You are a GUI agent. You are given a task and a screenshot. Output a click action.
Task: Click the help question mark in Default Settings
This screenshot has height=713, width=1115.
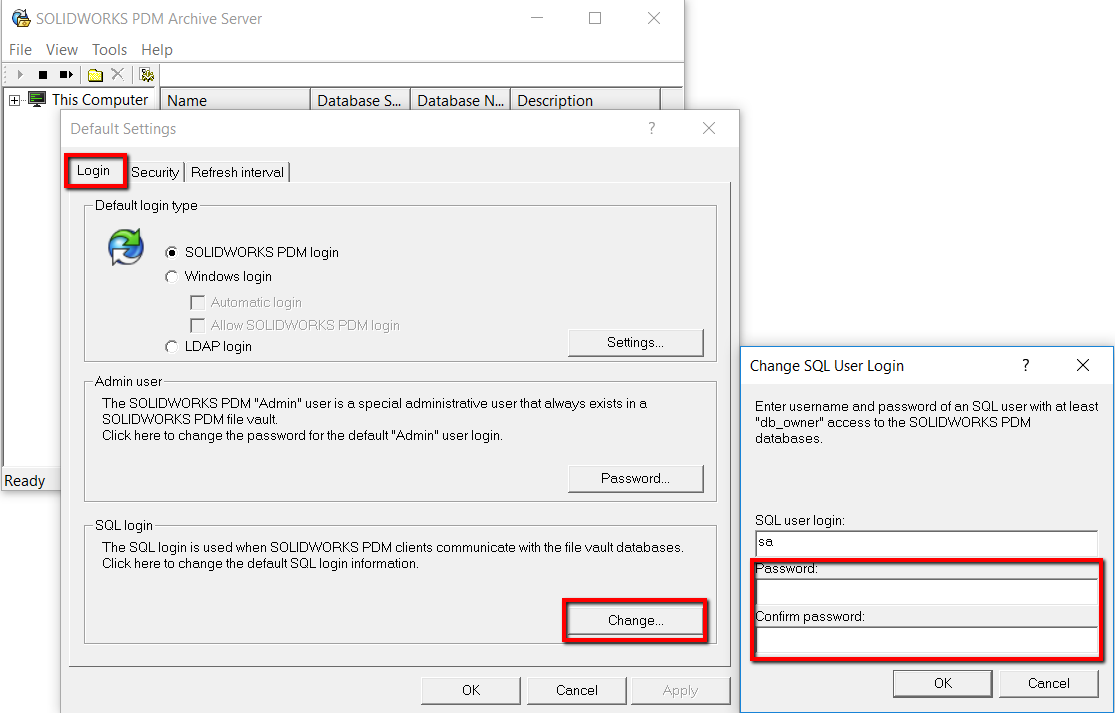tap(651, 128)
